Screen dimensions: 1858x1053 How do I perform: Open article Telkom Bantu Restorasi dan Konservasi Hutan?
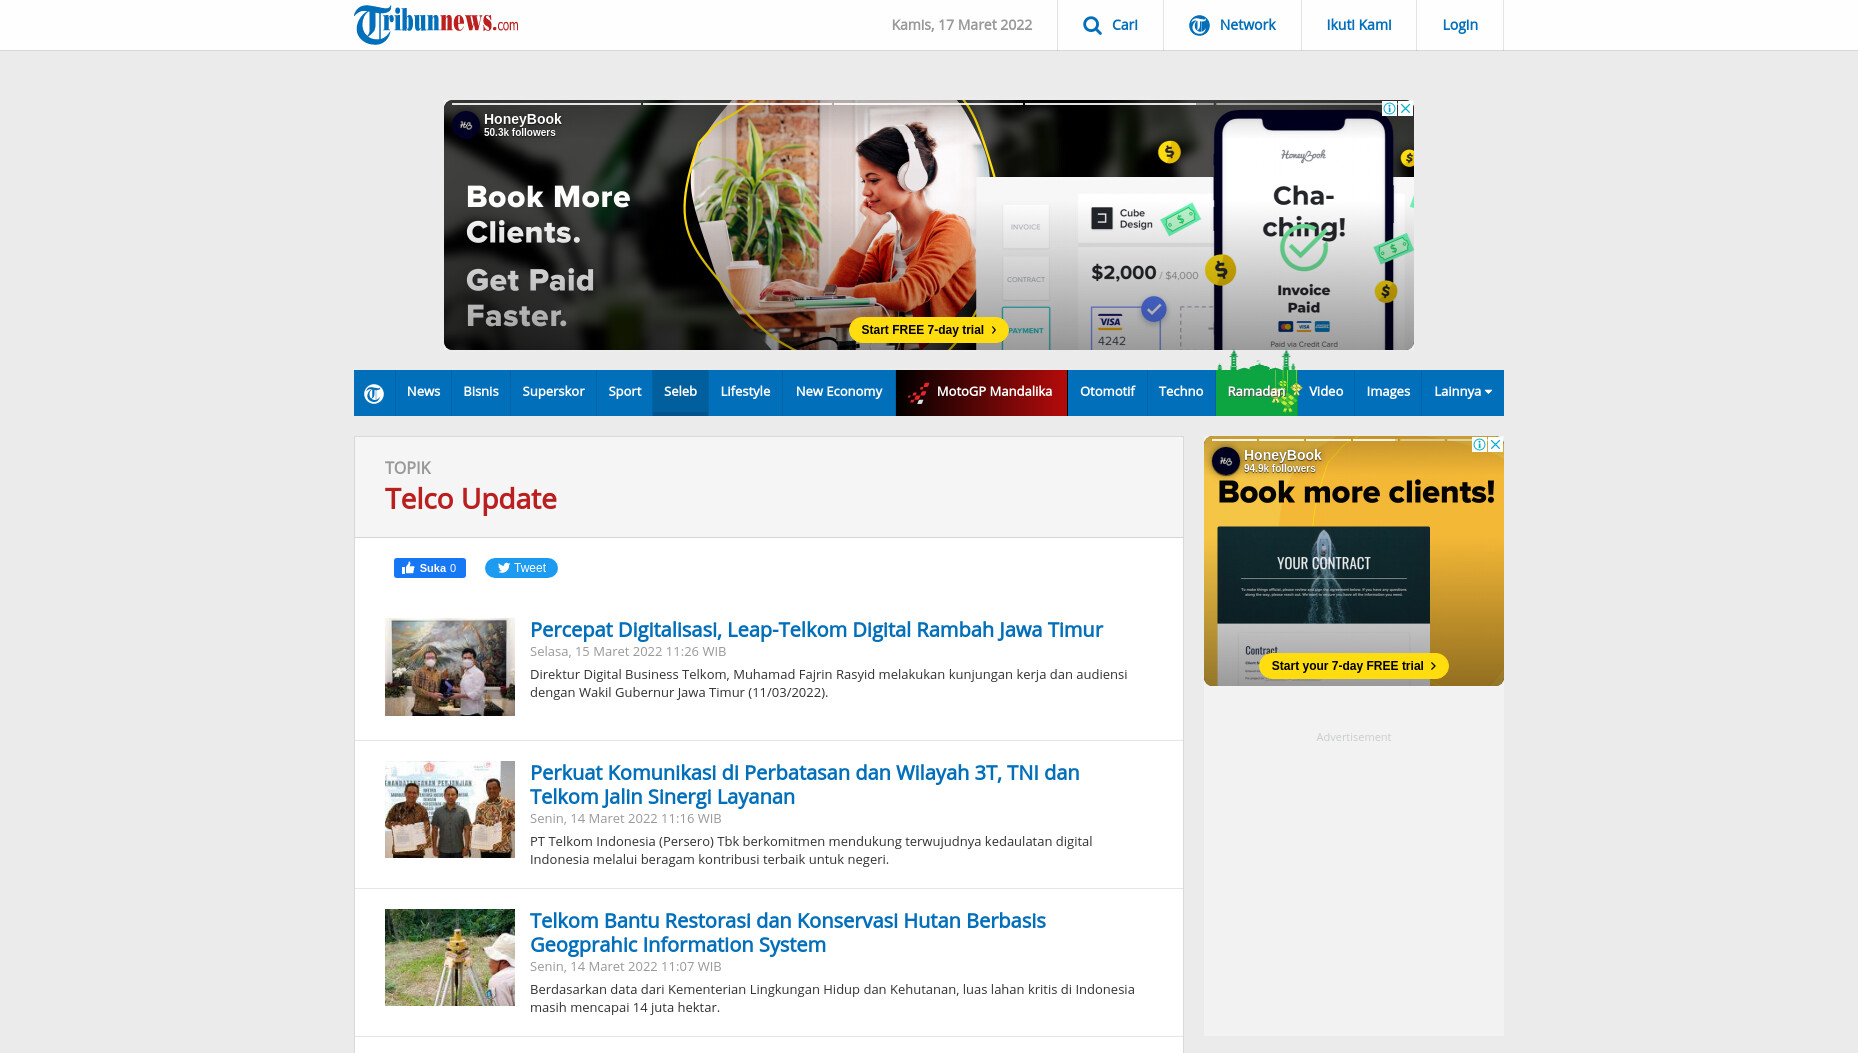[788, 933]
